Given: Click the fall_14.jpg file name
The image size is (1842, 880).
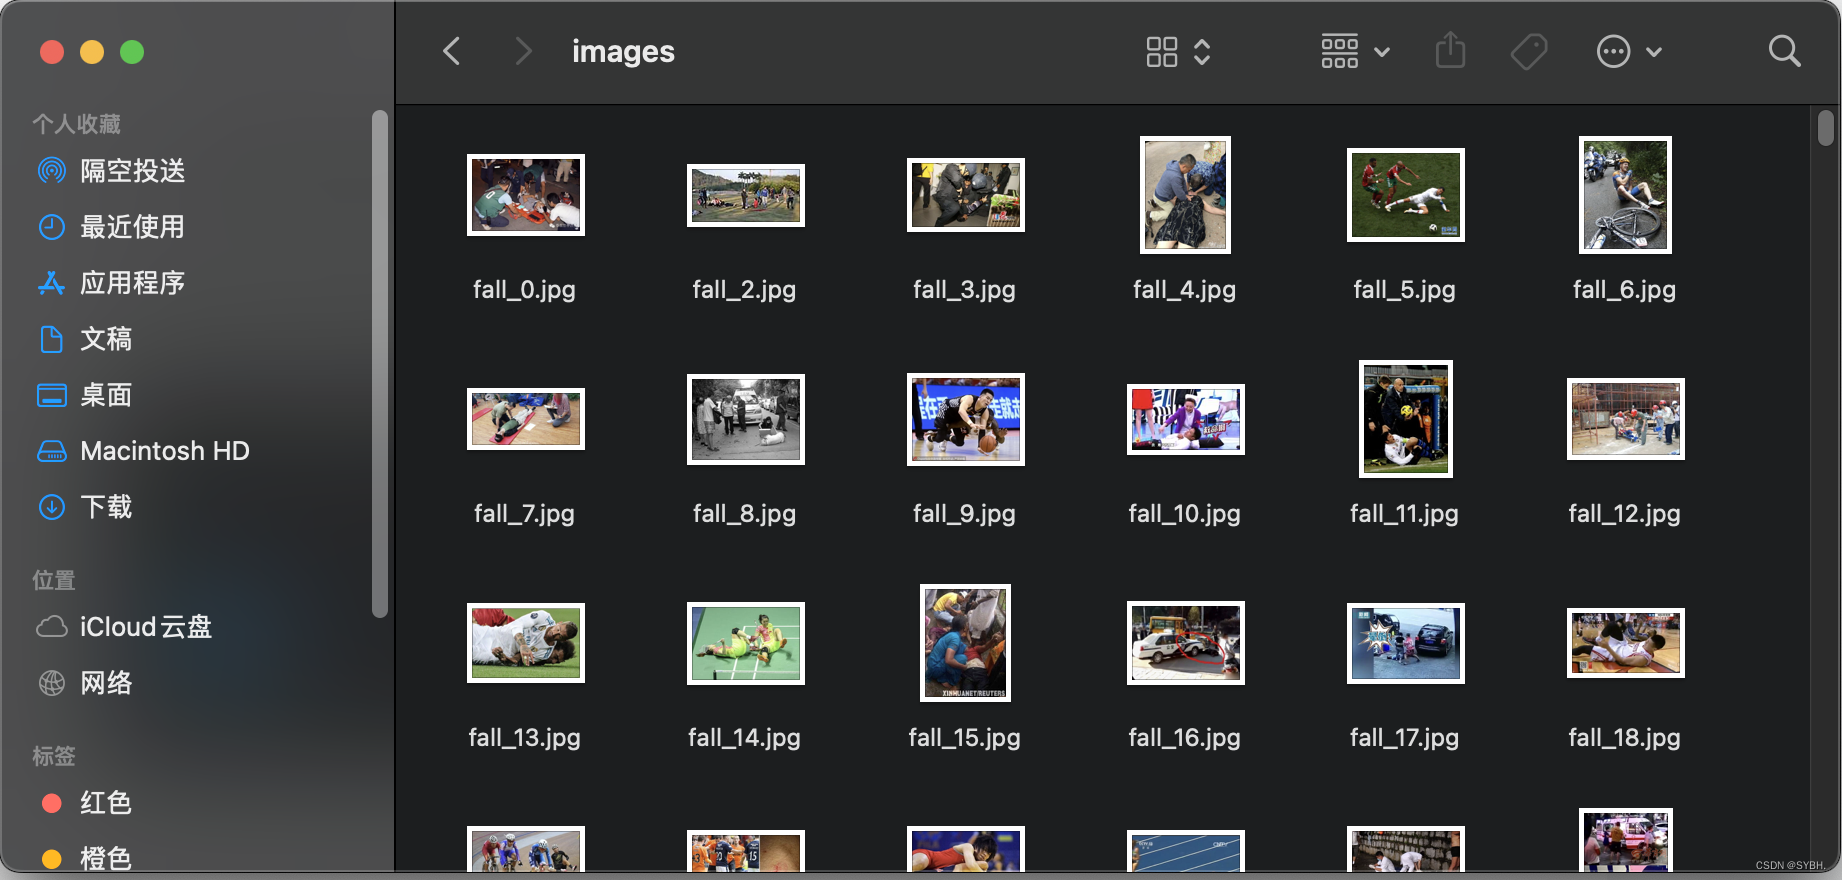Looking at the screenshot, I should pos(745,738).
